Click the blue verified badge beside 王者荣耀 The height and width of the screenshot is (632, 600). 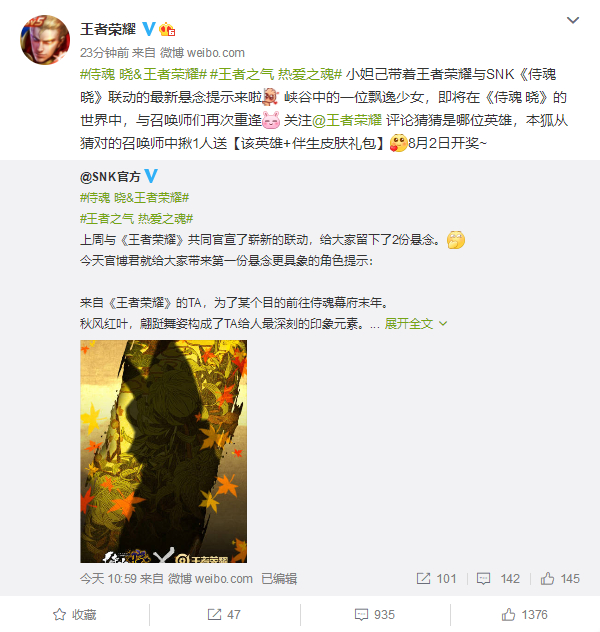[149, 29]
